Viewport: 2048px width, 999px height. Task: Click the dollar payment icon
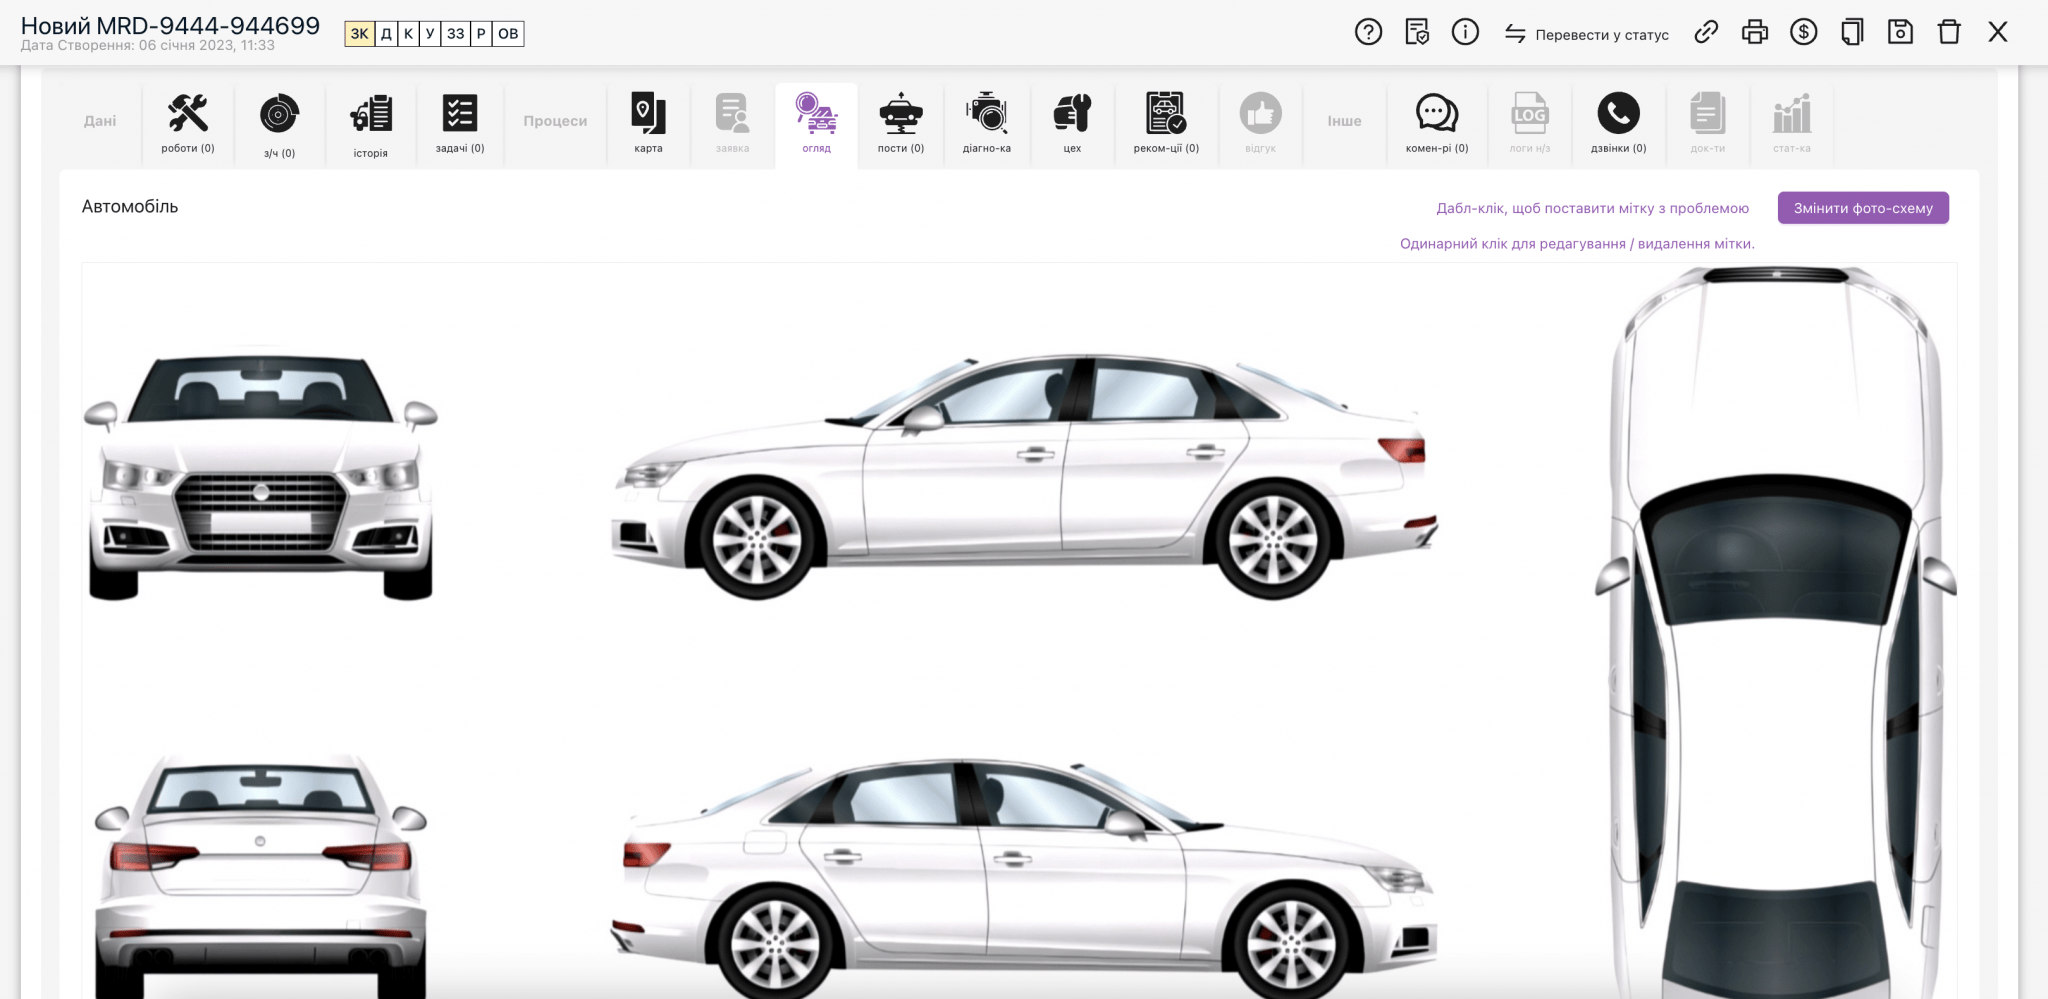pos(1803,32)
